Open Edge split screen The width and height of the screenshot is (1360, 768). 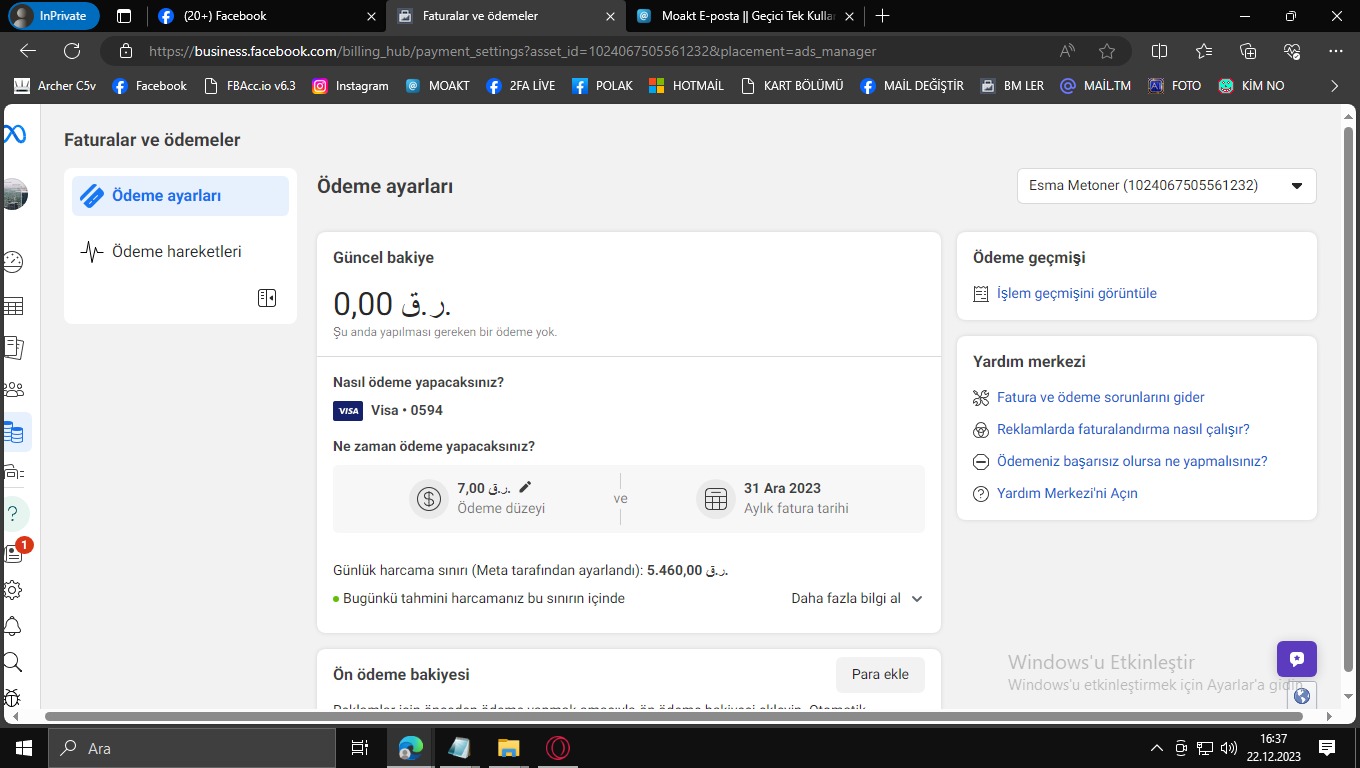[x=1160, y=51]
